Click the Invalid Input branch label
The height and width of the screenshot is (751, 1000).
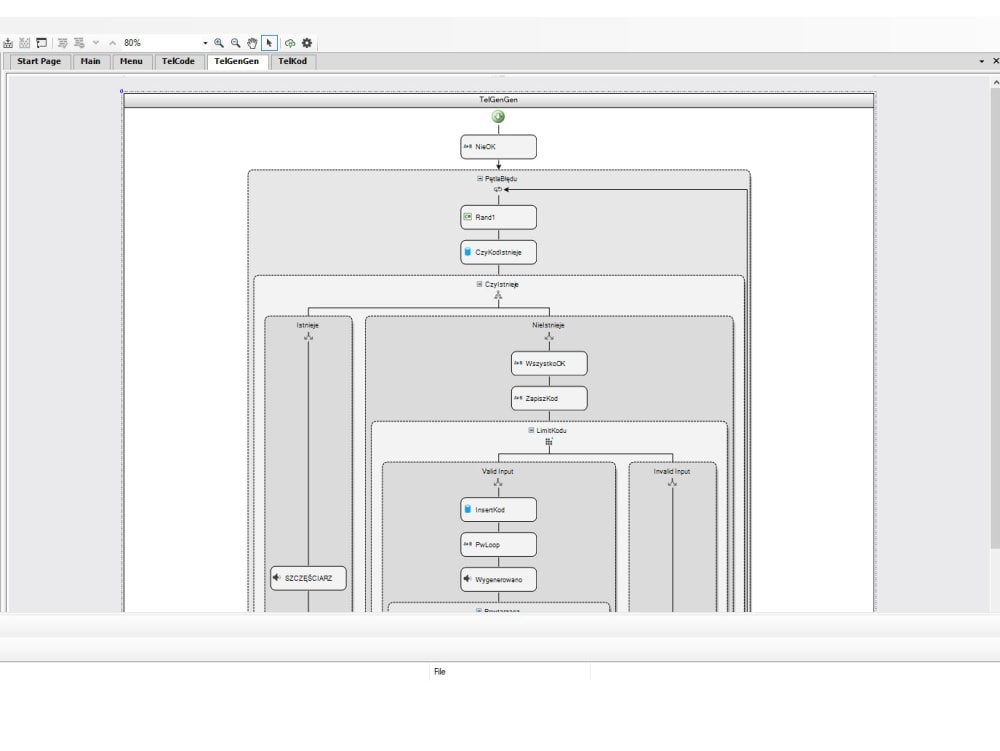(672, 472)
